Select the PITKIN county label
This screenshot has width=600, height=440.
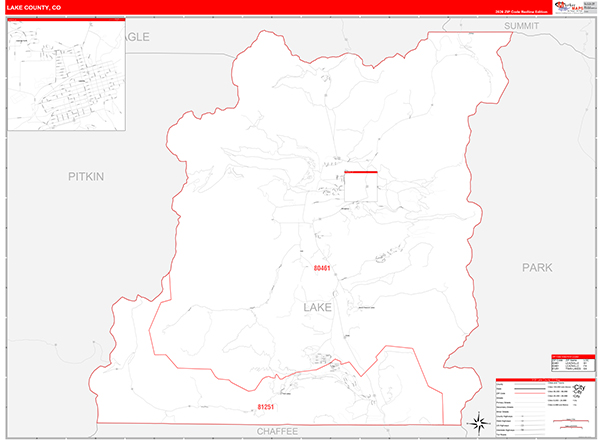[x=86, y=176]
